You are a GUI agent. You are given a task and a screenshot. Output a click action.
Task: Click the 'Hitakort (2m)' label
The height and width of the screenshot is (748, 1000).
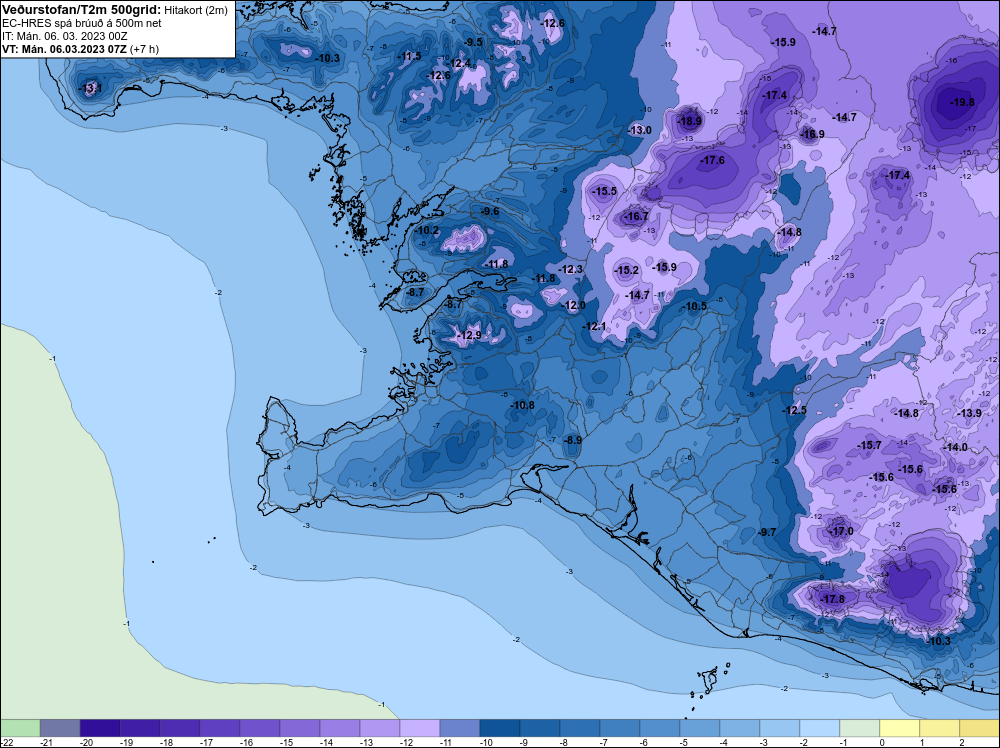[196, 10]
